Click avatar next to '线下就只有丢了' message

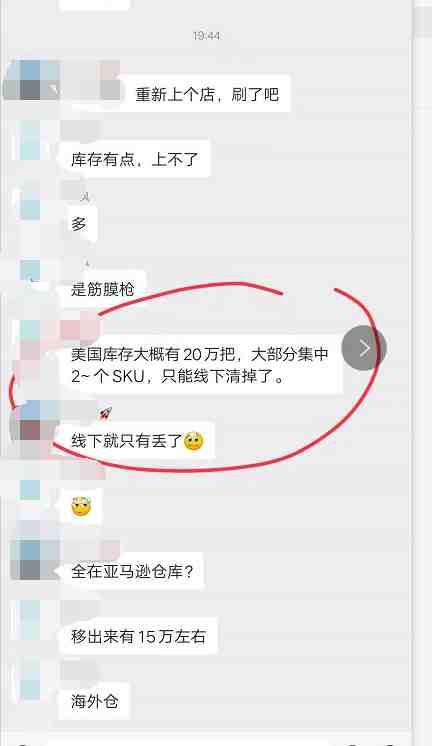click(30, 420)
